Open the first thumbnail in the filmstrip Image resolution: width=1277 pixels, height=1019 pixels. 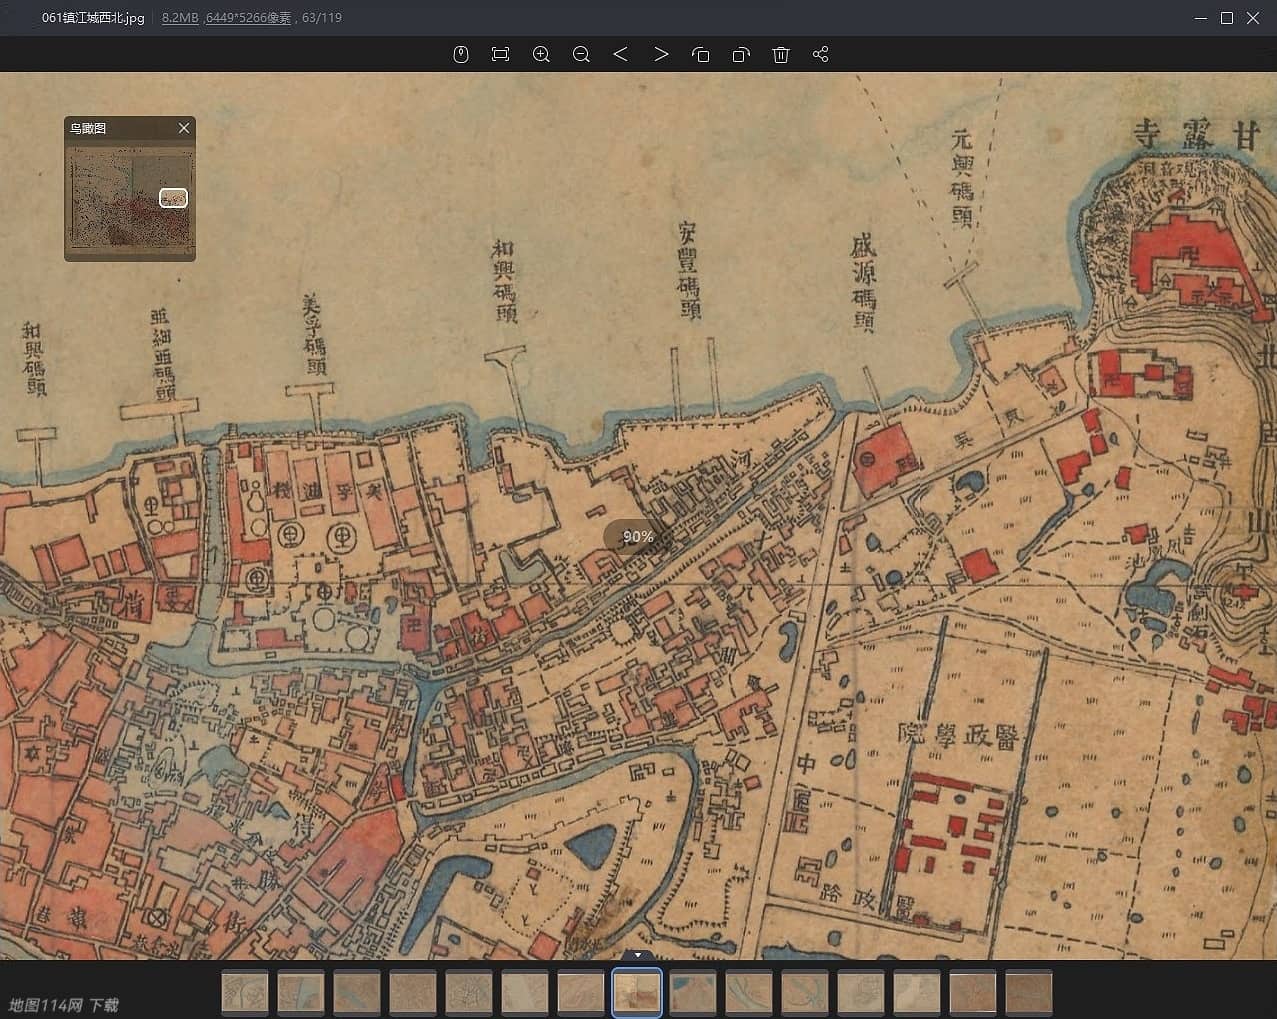click(245, 993)
